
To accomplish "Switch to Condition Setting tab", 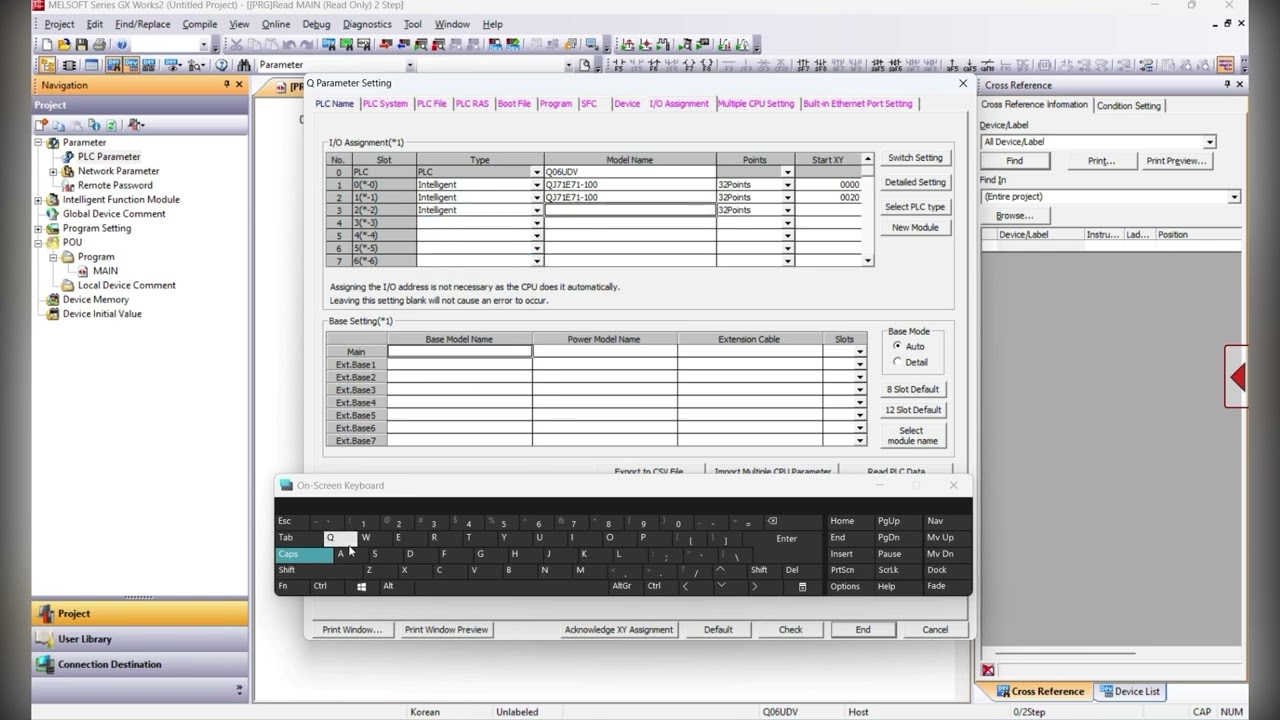I will point(1129,106).
